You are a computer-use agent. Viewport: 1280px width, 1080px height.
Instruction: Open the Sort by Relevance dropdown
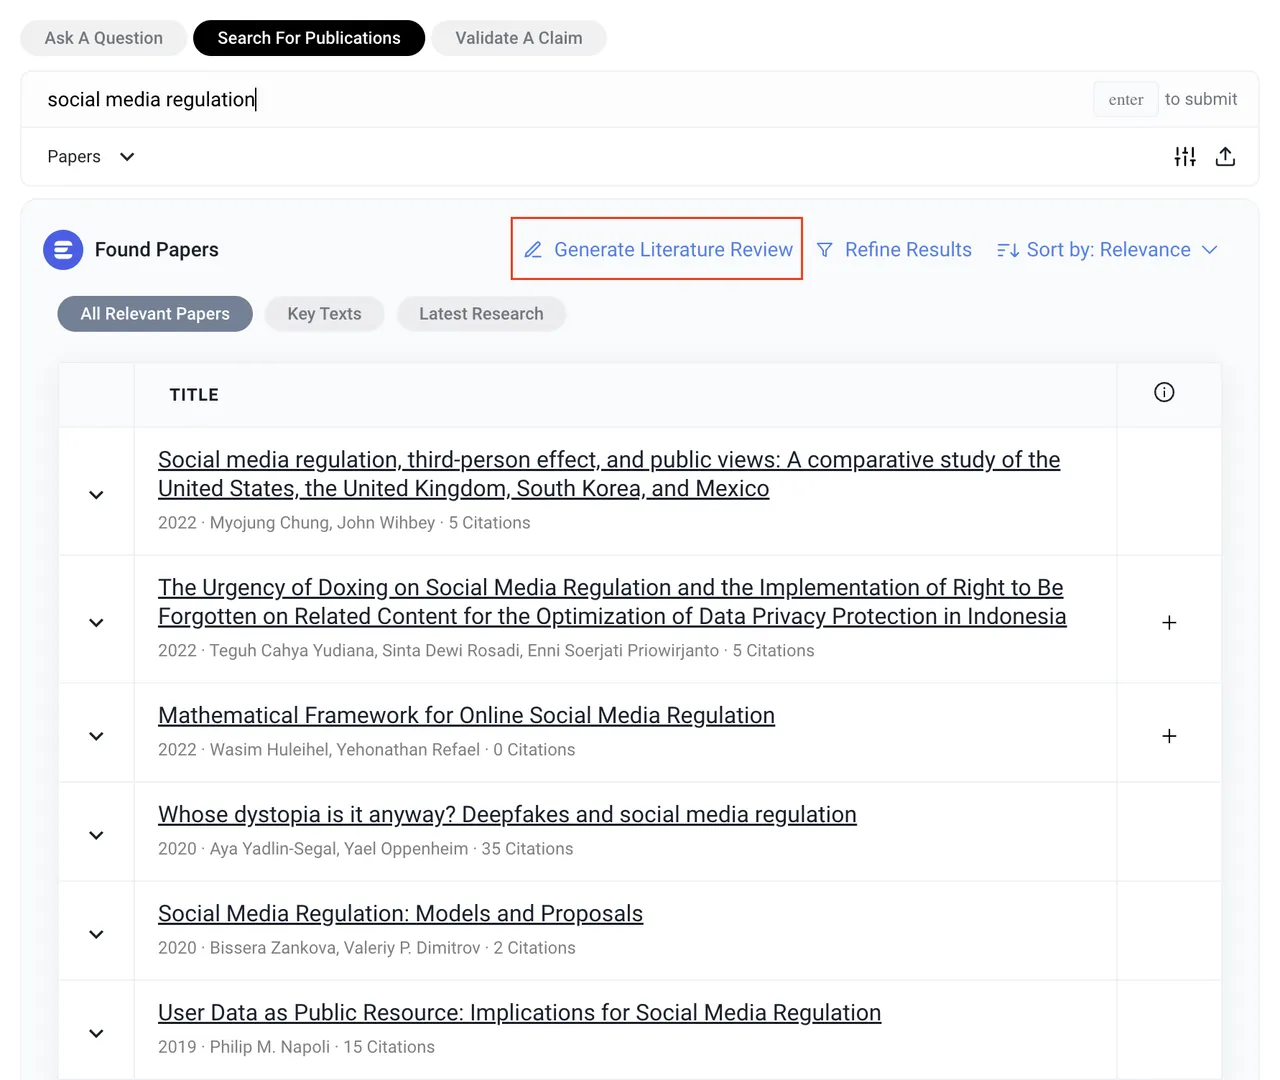point(1107,250)
